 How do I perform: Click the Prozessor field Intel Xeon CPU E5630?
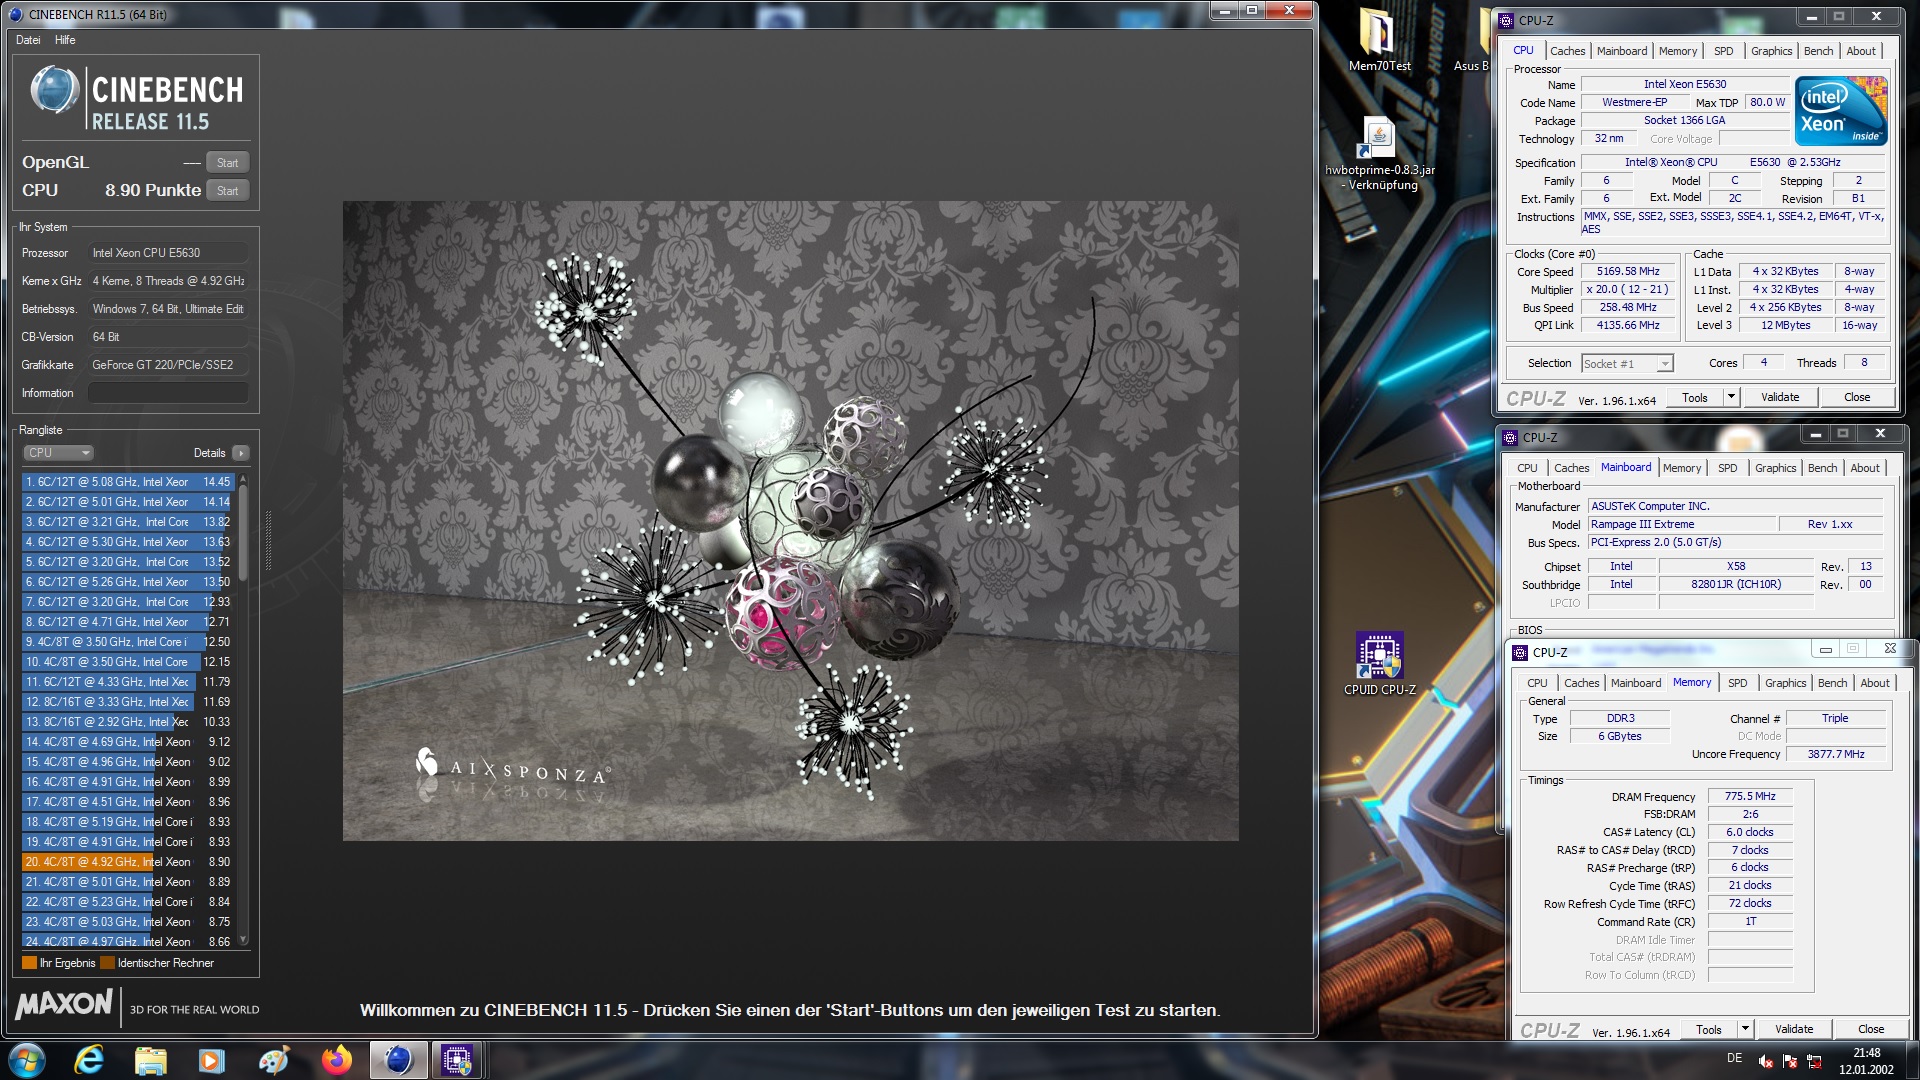pyautogui.click(x=168, y=253)
